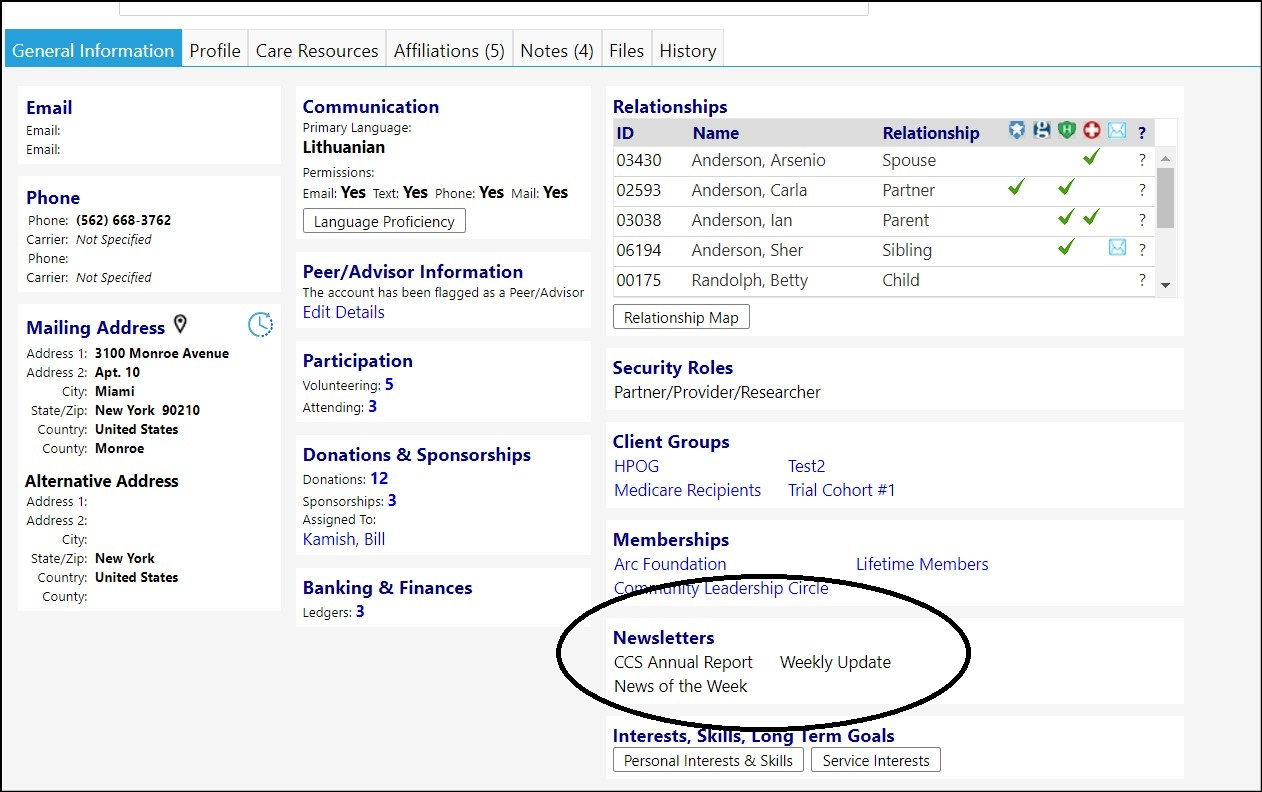
Task: Open the Community Leadership Circle membership
Action: click(x=721, y=588)
